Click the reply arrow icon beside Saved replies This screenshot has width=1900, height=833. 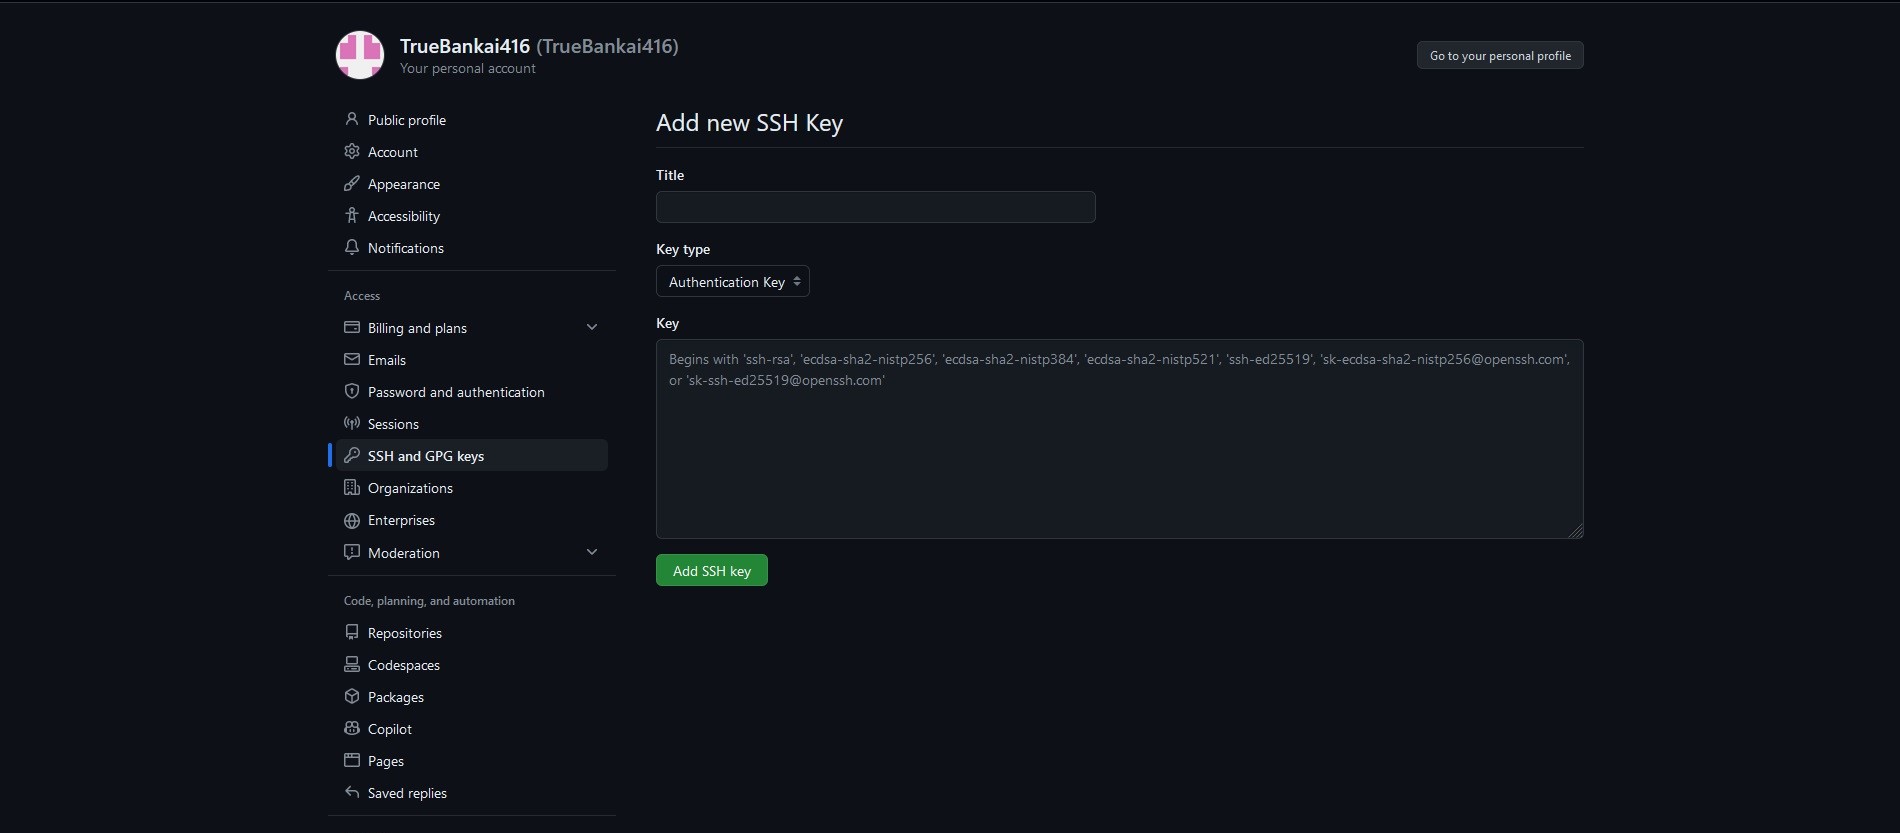(x=352, y=792)
